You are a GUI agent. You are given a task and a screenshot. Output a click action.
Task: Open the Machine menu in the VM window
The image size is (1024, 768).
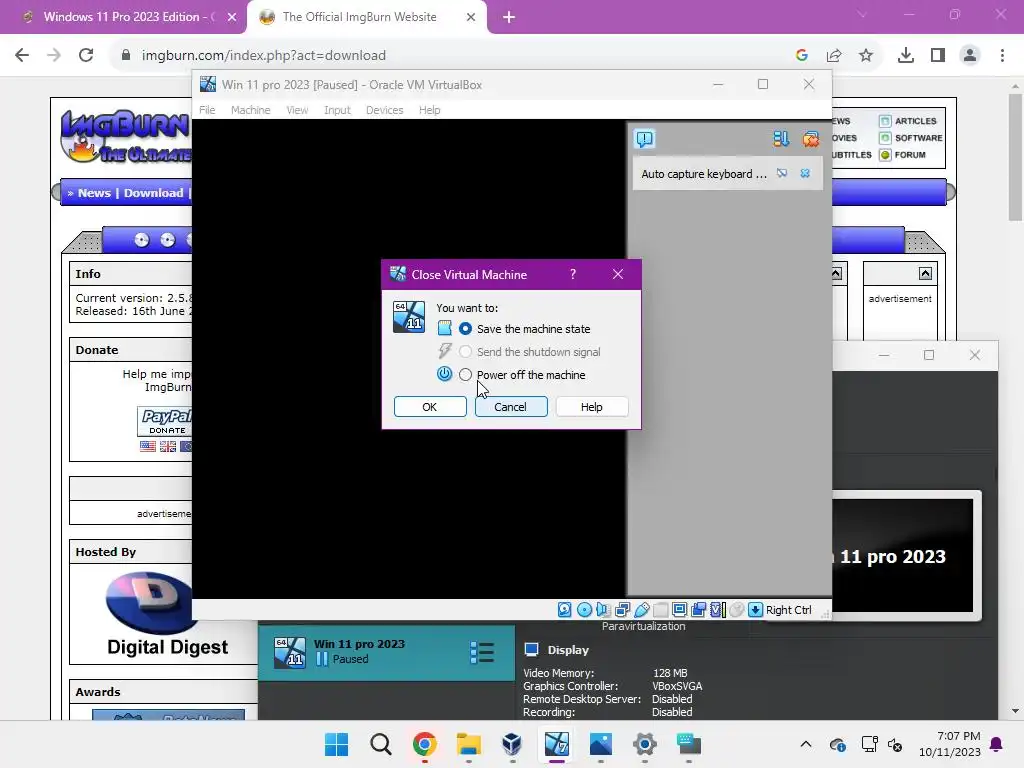tap(250, 110)
